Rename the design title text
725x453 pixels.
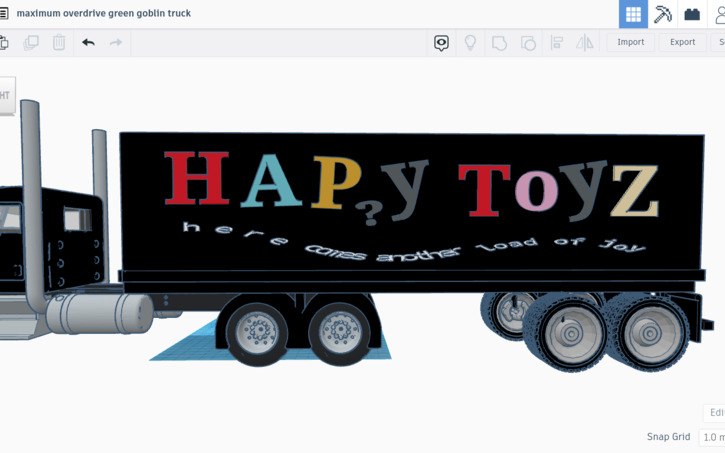tap(104, 13)
